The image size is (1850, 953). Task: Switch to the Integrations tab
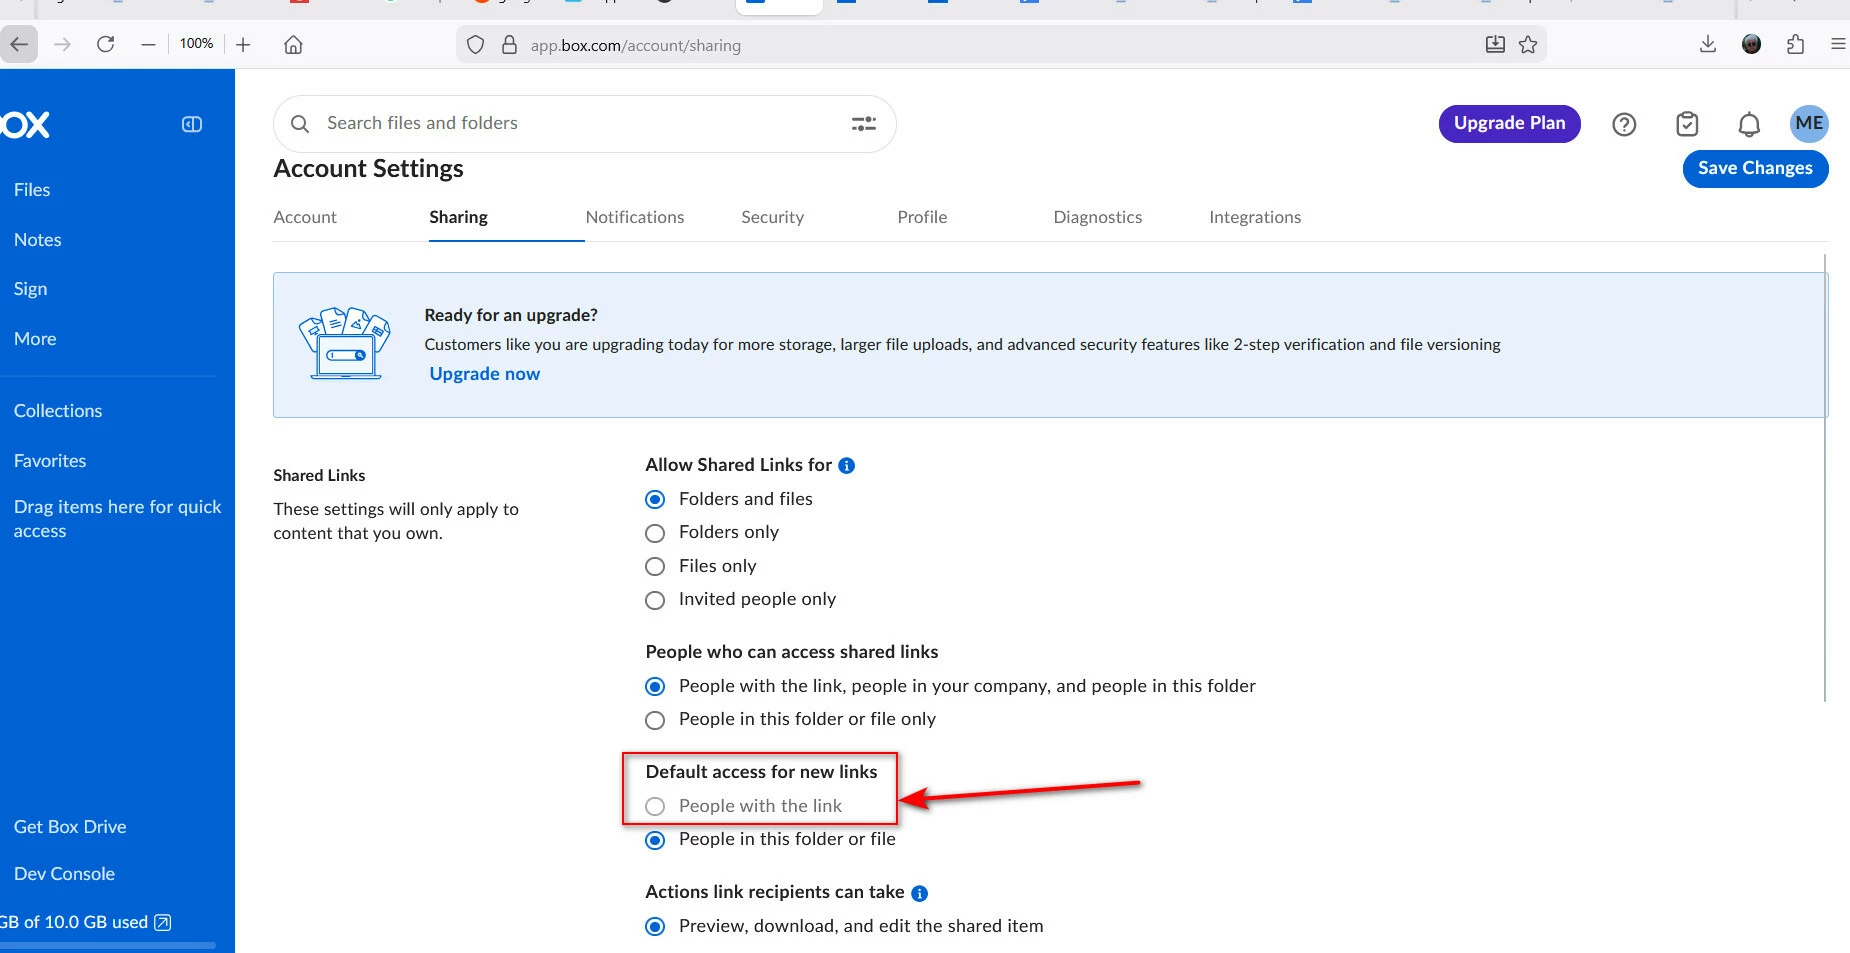coord(1255,217)
